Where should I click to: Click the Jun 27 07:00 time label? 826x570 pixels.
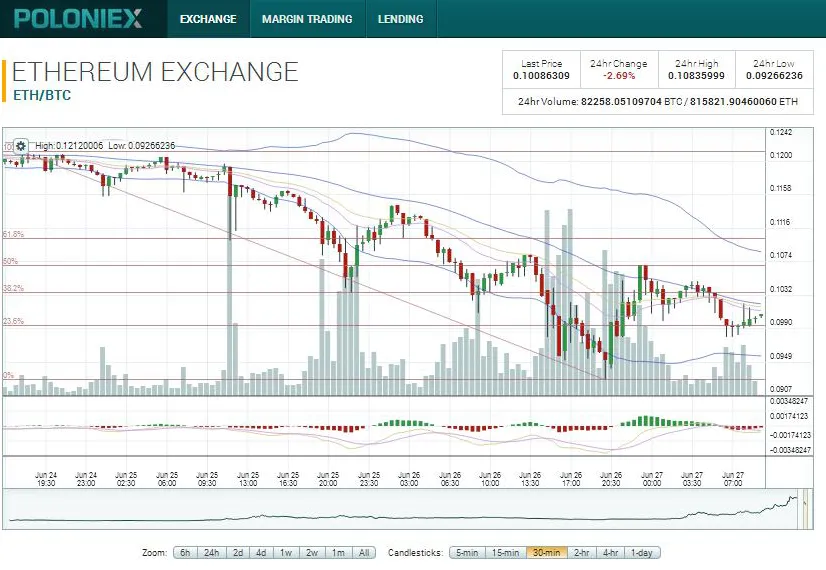point(733,479)
